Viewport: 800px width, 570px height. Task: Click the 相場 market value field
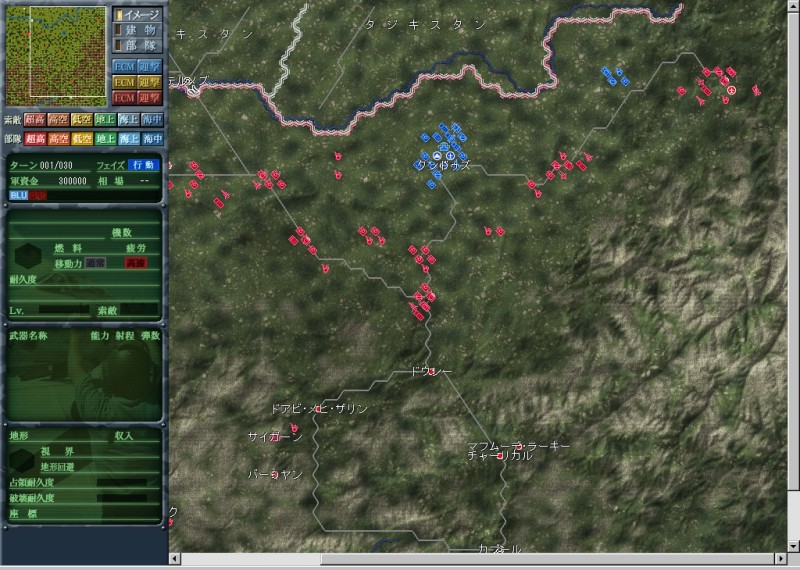(129, 181)
